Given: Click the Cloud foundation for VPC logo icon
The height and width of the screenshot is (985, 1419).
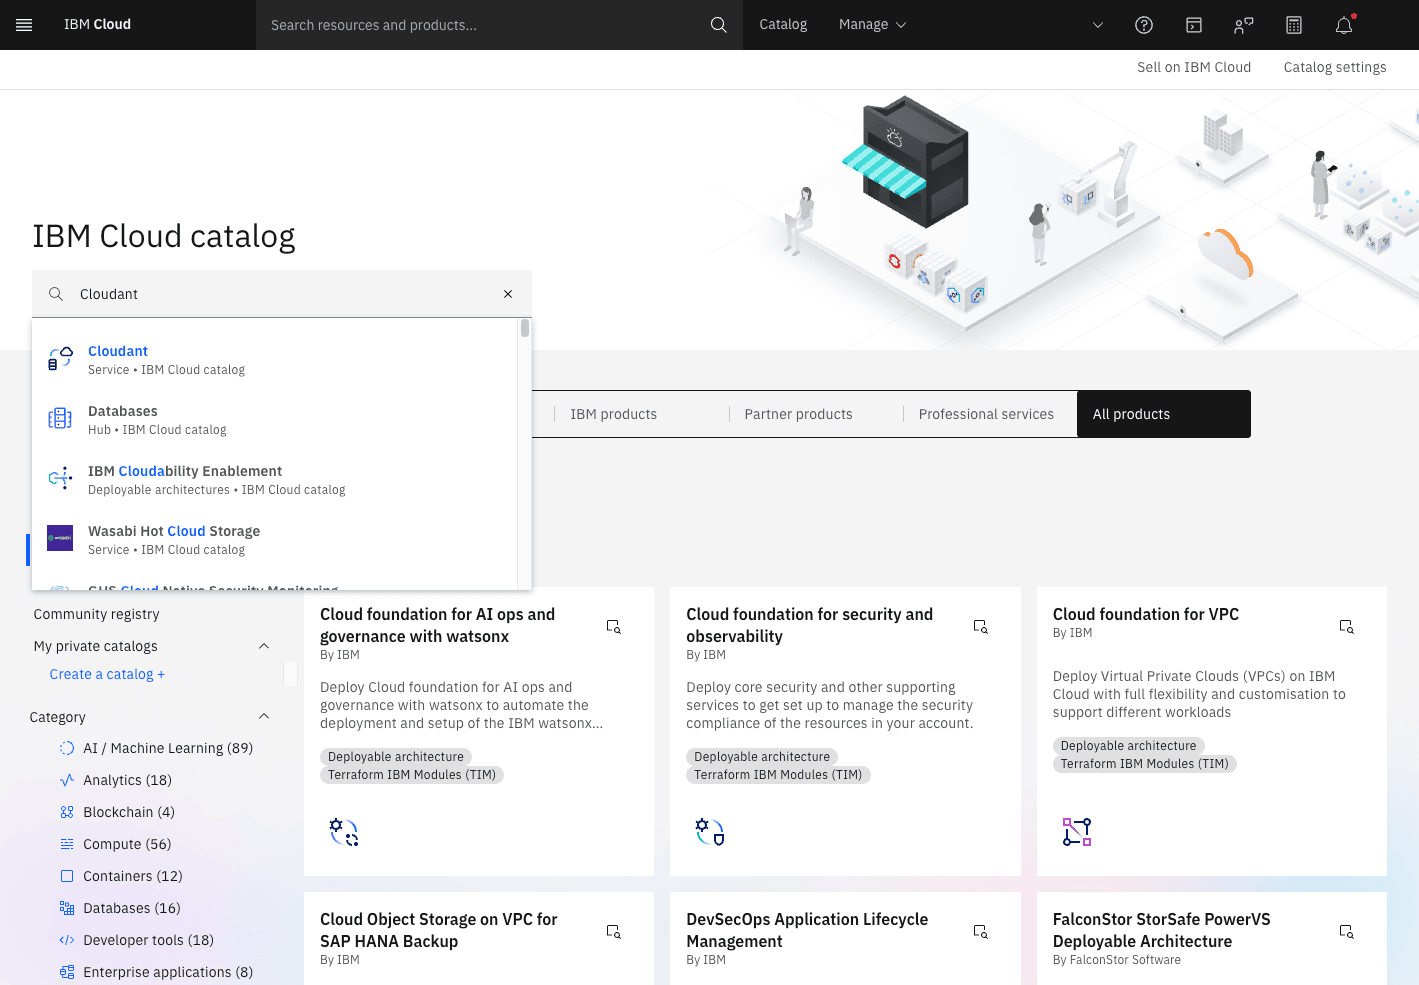Looking at the screenshot, I should click(1077, 832).
